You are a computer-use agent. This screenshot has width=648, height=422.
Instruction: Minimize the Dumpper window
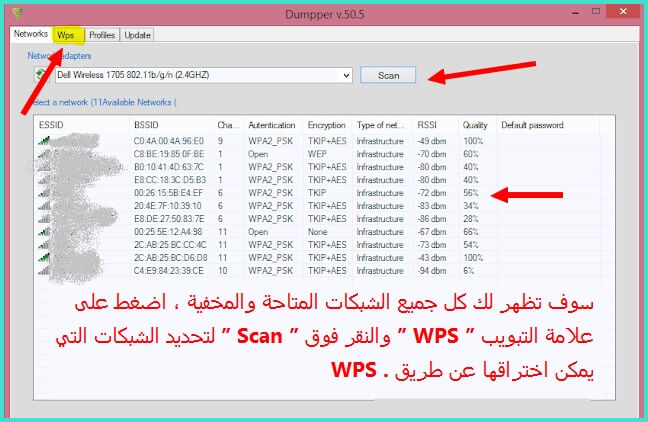(575, 12)
